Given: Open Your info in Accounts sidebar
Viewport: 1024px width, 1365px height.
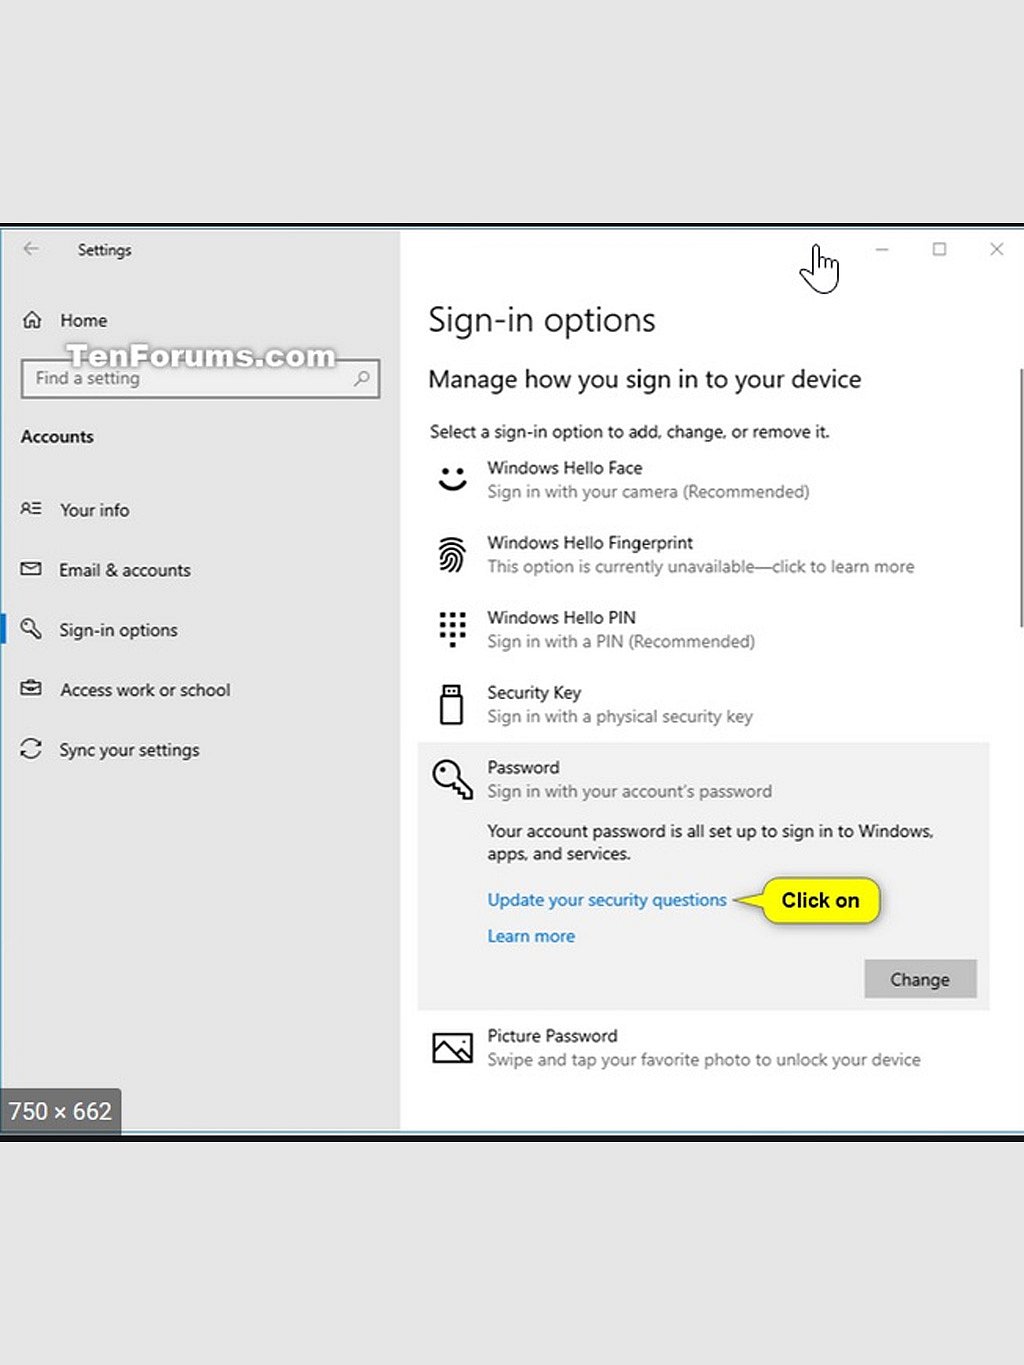Looking at the screenshot, I should (94, 510).
